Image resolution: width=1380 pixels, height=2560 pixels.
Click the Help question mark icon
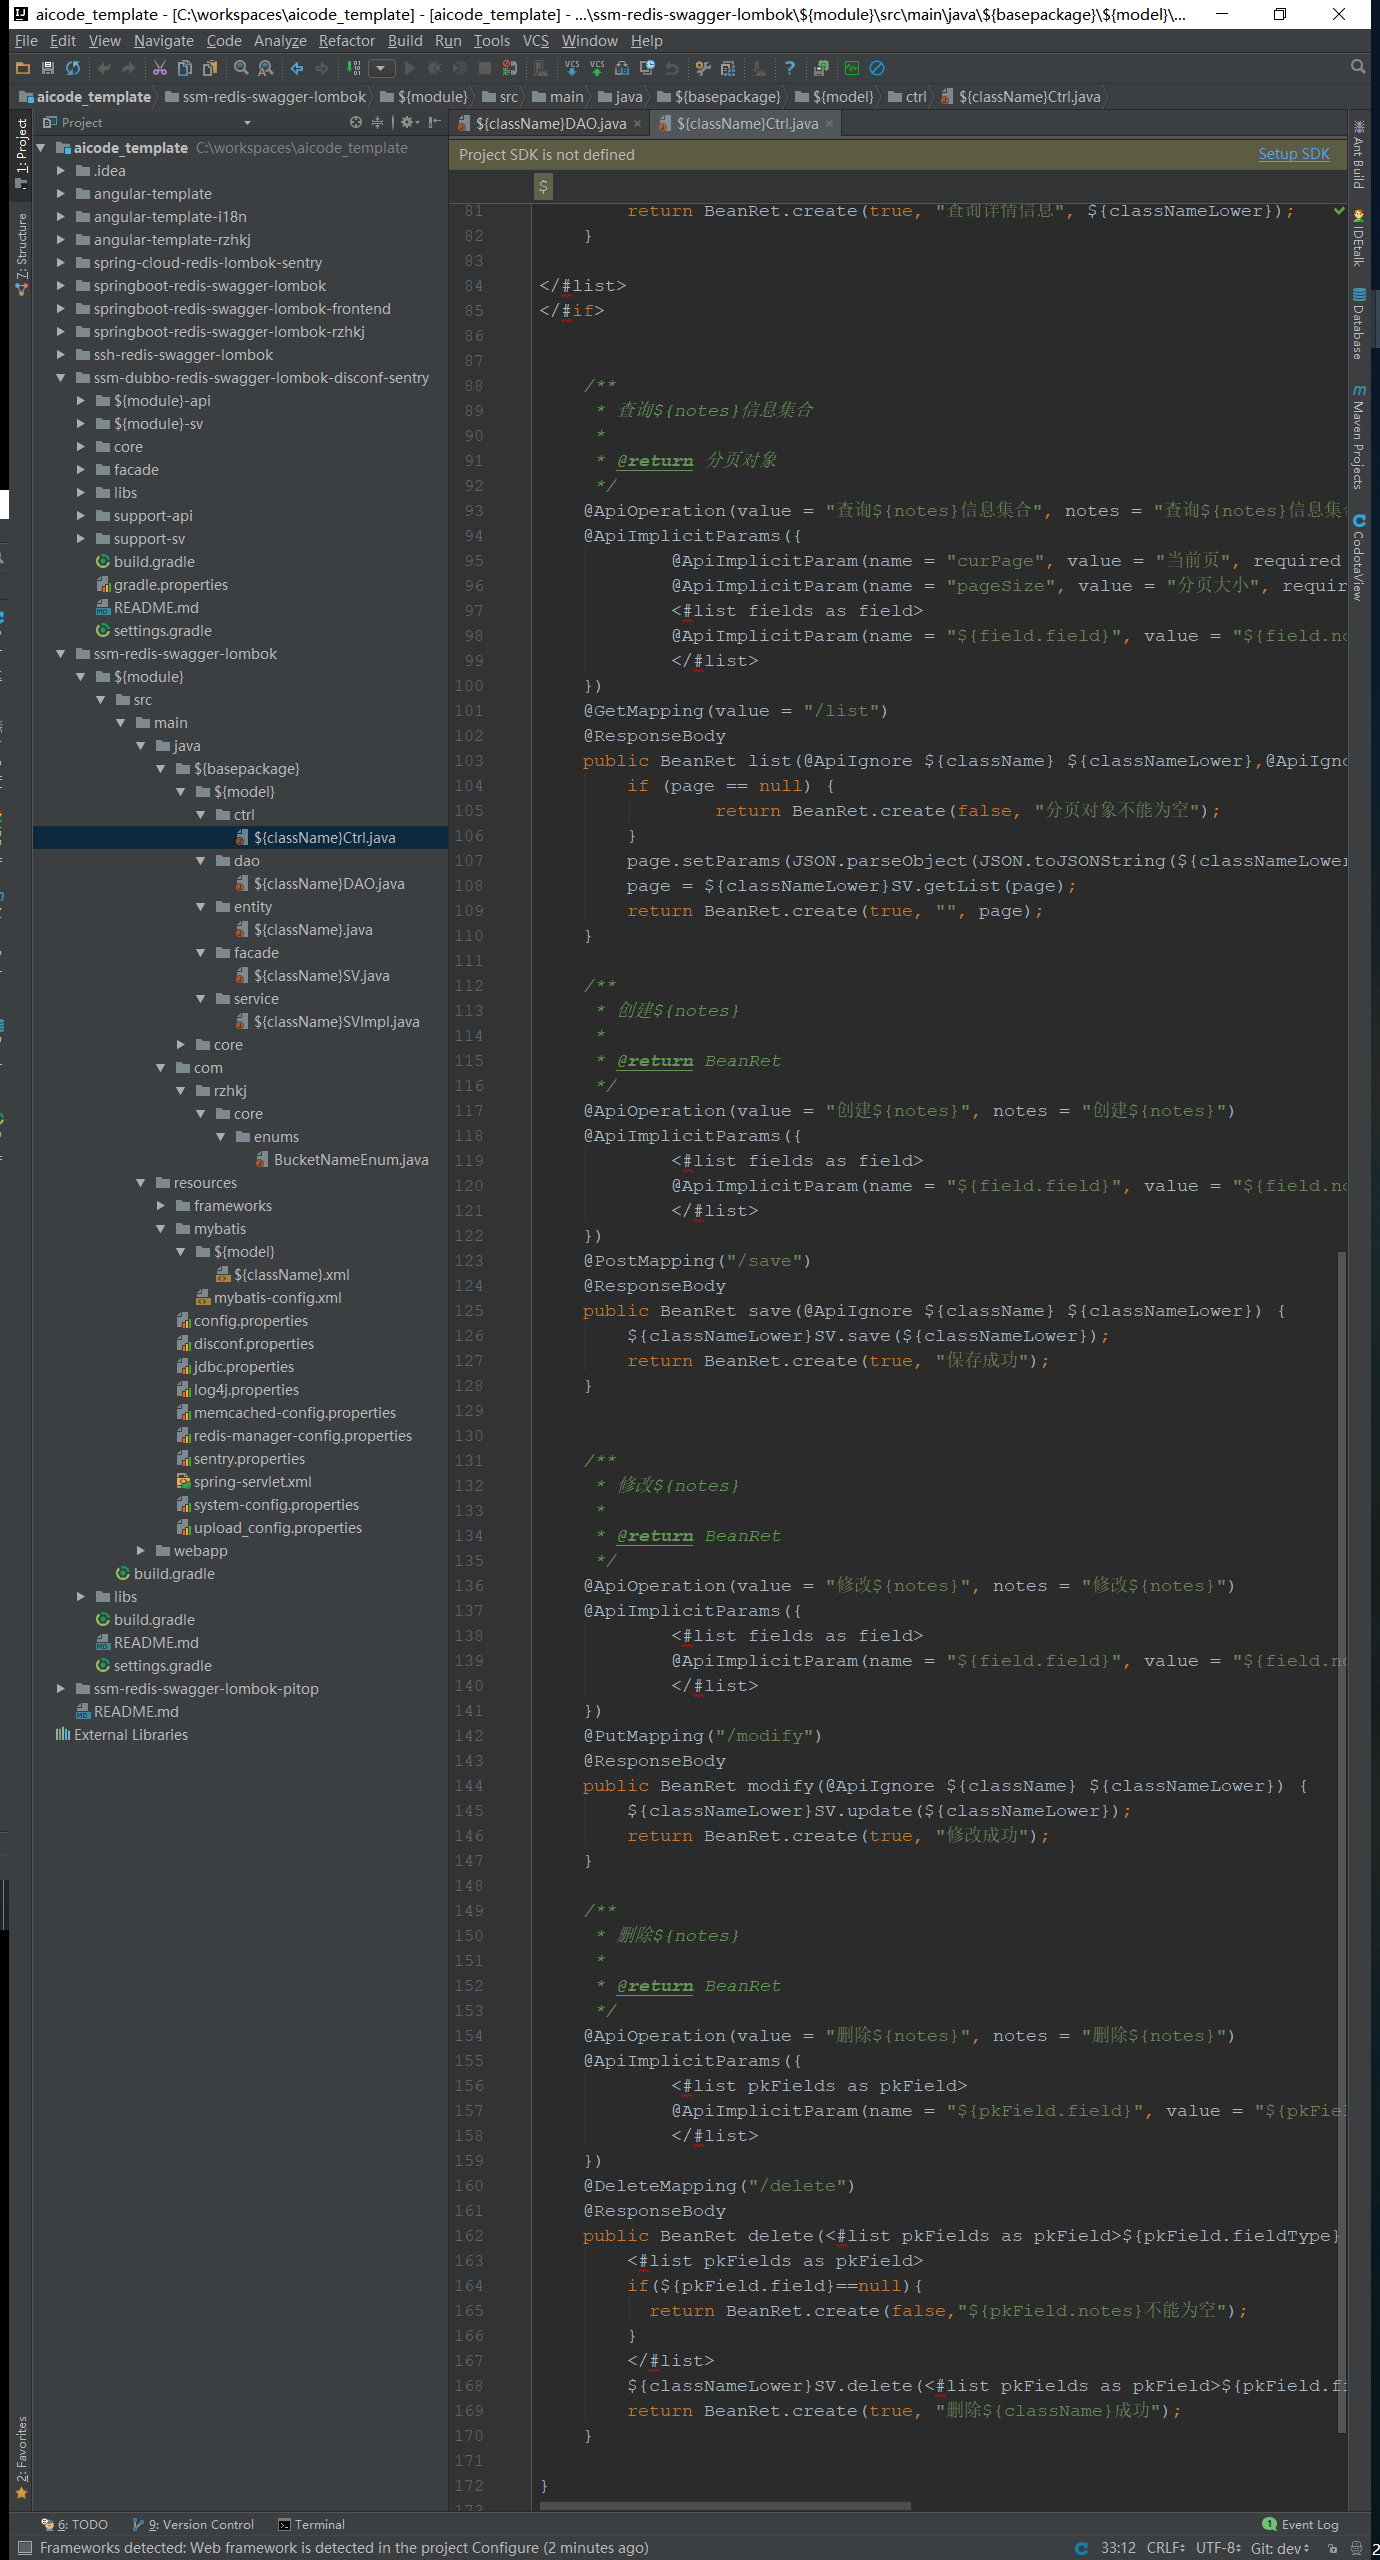[790, 68]
